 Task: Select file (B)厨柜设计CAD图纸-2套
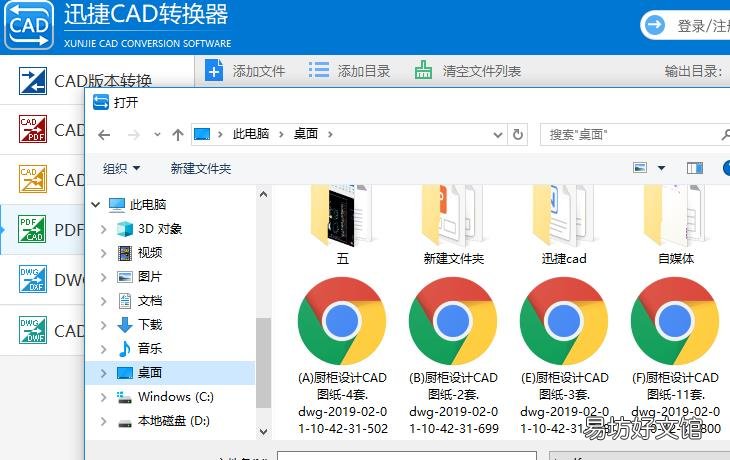[453, 357]
